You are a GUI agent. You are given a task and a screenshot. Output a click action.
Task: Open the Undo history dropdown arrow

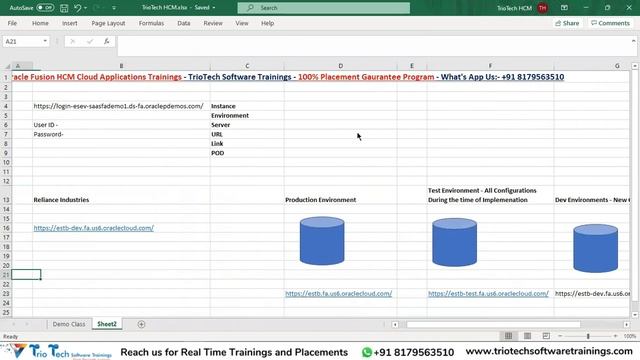point(85,8)
